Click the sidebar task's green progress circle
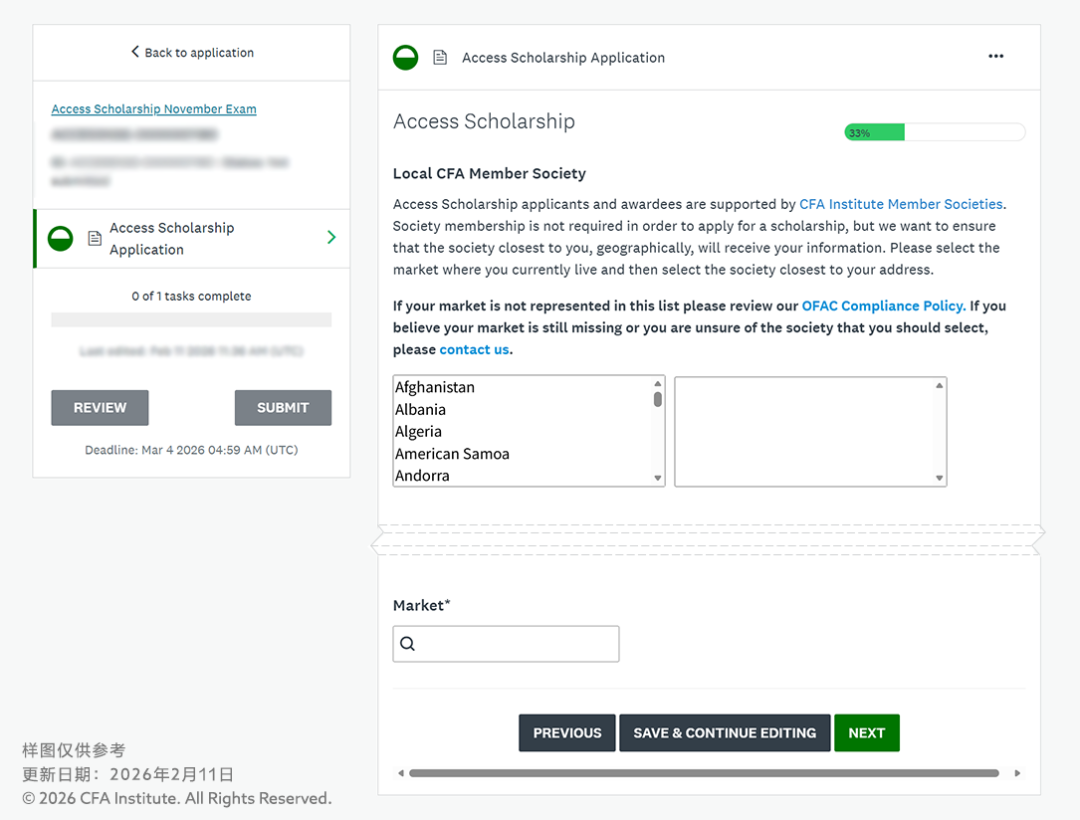The image size is (1080, 820). 61,239
